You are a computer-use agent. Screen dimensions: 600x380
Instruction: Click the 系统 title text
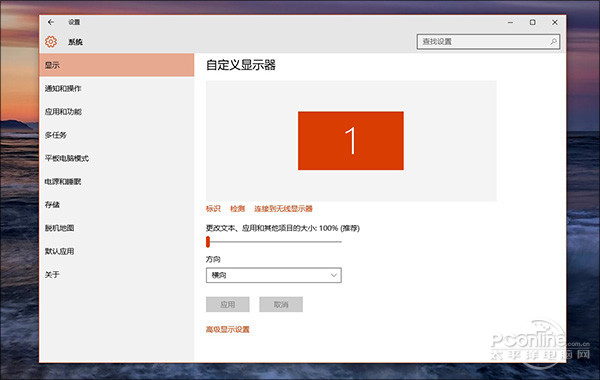tap(75, 42)
